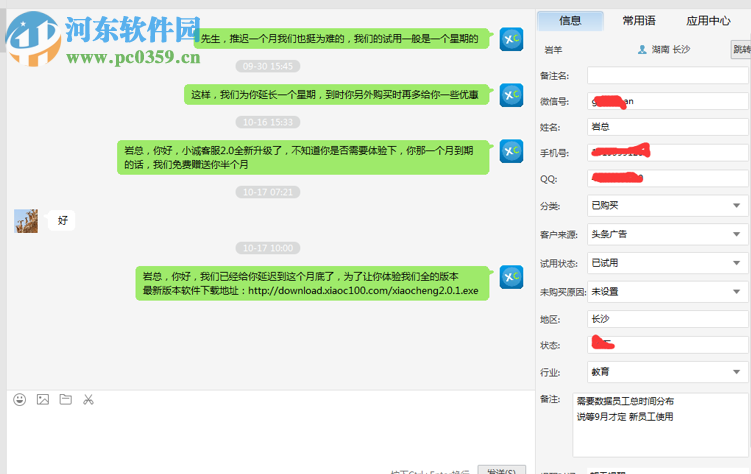Expand the 客户来源 dropdown showing 头条广告
The image size is (751, 474).
(667, 234)
